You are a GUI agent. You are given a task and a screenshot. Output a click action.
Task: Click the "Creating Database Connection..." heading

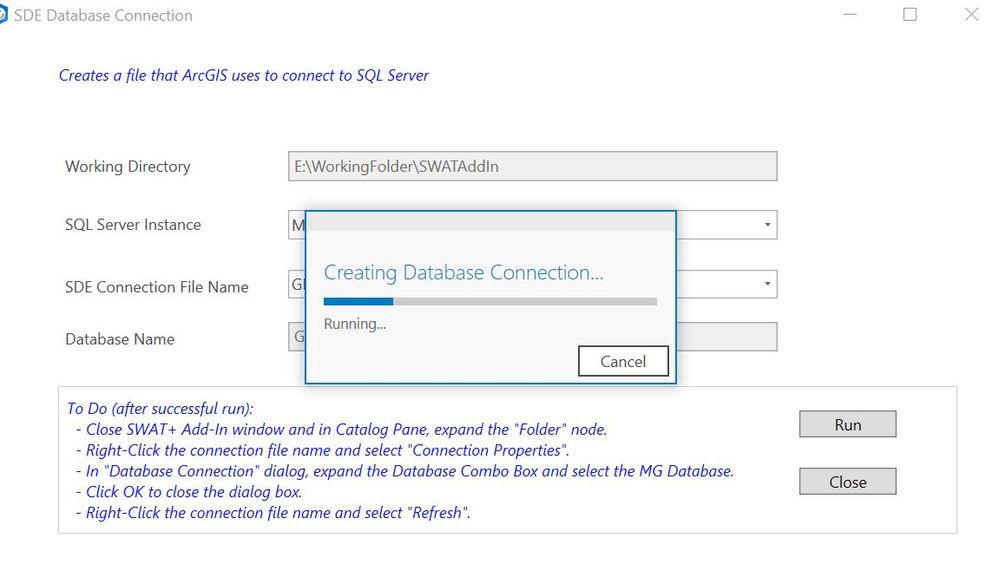click(464, 273)
